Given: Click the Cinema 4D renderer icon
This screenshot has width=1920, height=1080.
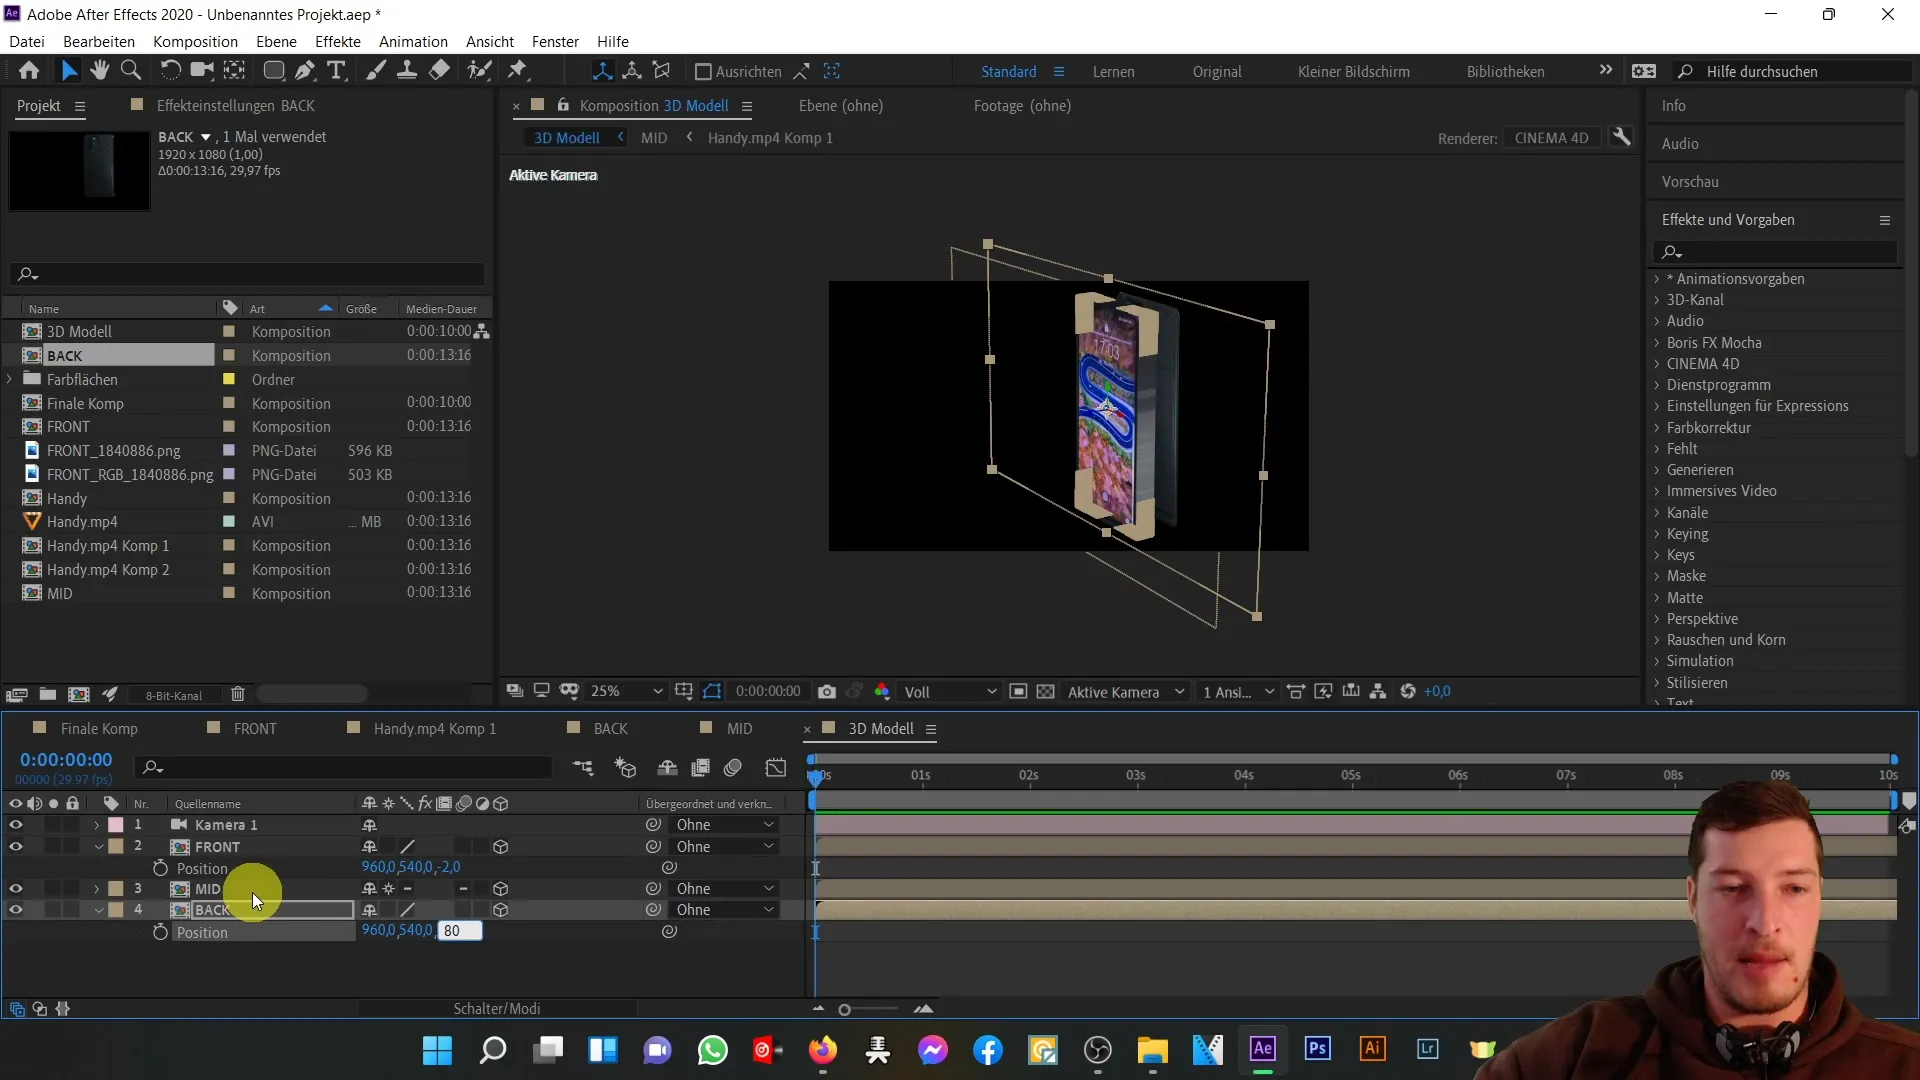Looking at the screenshot, I should 1551,137.
